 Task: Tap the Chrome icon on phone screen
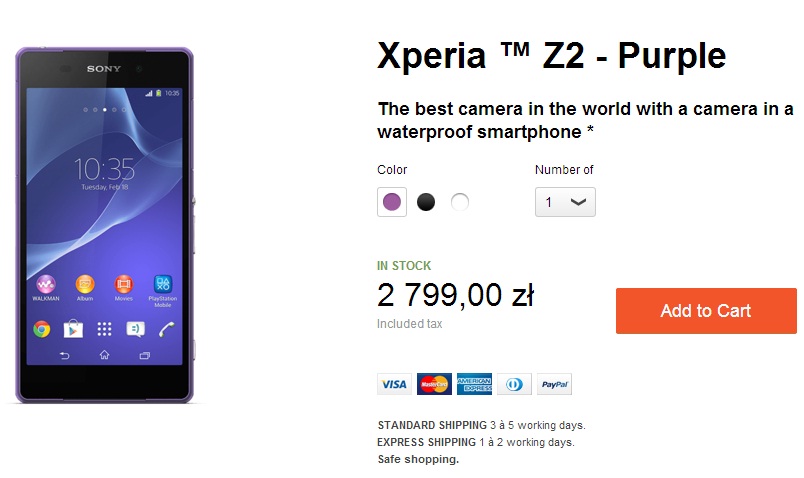coord(42,329)
